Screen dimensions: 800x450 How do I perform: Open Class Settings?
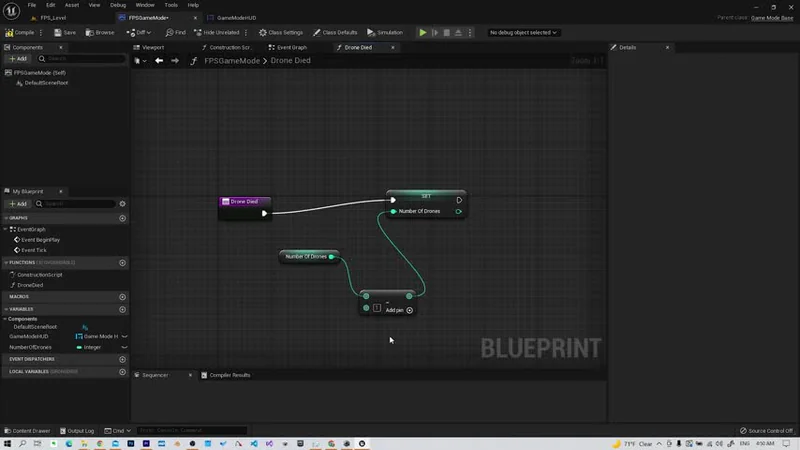281,33
